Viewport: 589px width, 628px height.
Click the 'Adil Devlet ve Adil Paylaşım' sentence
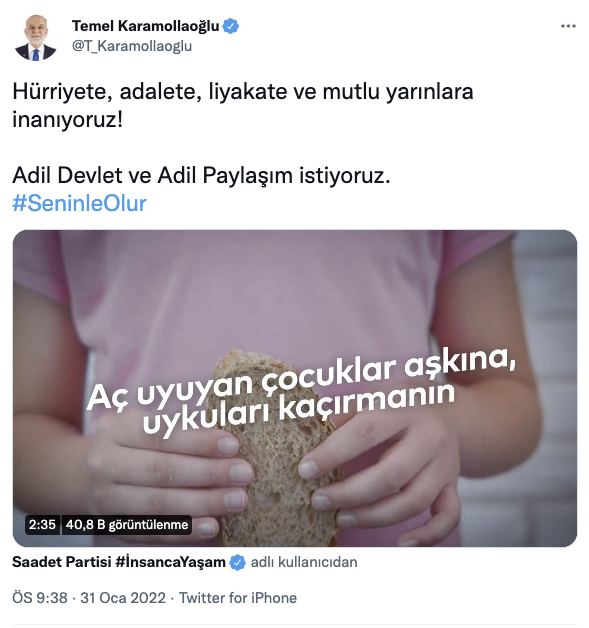(201, 175)
